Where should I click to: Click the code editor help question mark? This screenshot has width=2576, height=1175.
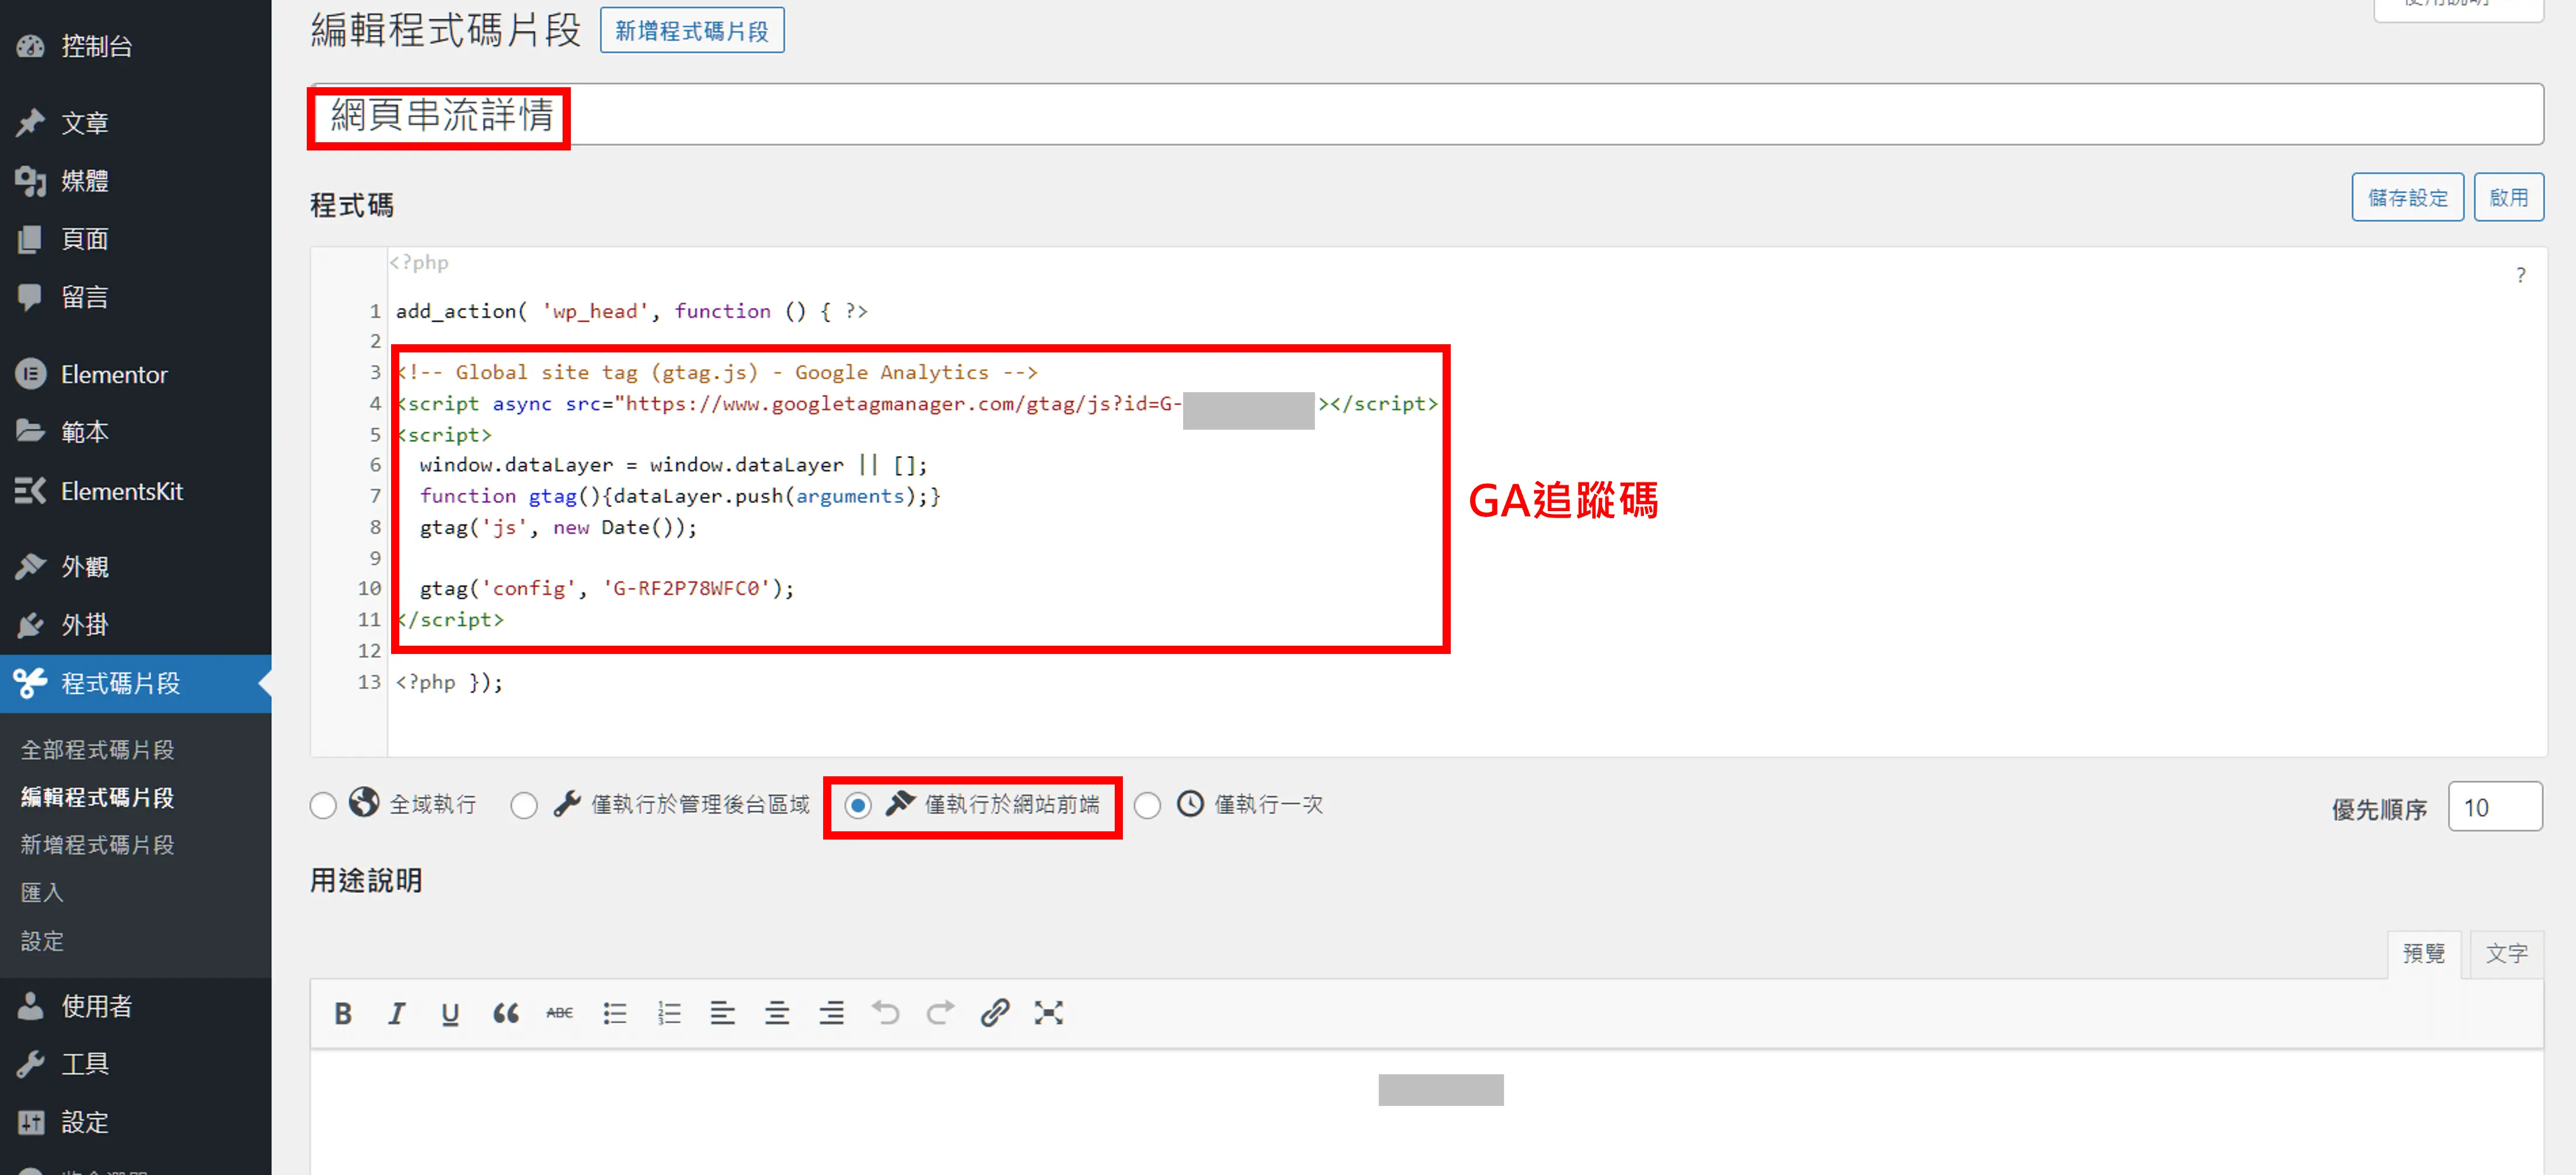click(x=2520, y=275)
